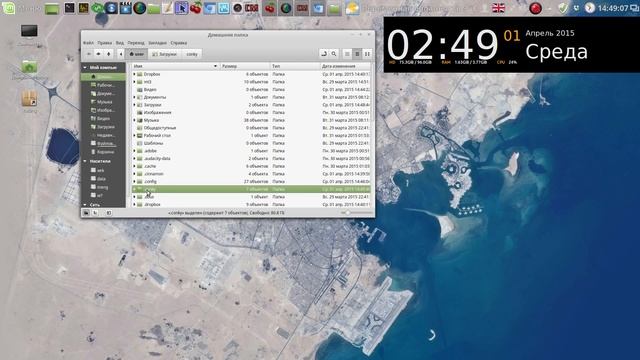This screenshot has height=360, width=640.
Task: Select the .audacity-data folder row
Action: point(251,158)
